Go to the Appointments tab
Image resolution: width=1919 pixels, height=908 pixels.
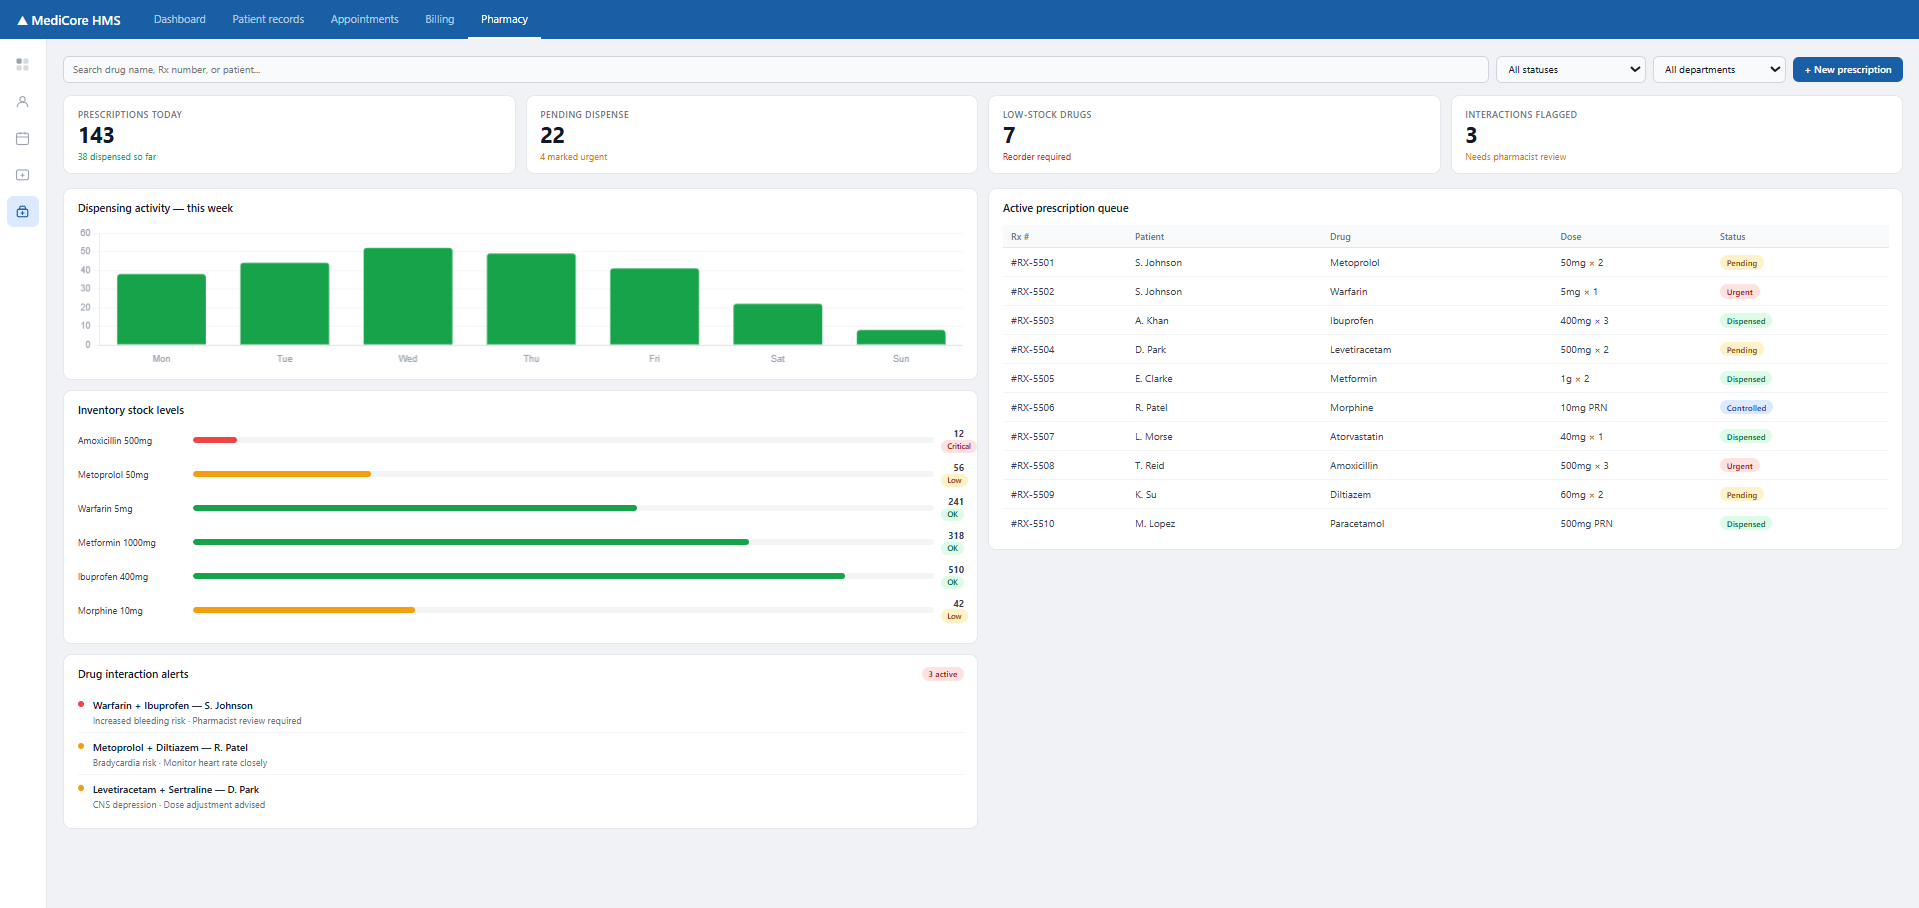364,20
